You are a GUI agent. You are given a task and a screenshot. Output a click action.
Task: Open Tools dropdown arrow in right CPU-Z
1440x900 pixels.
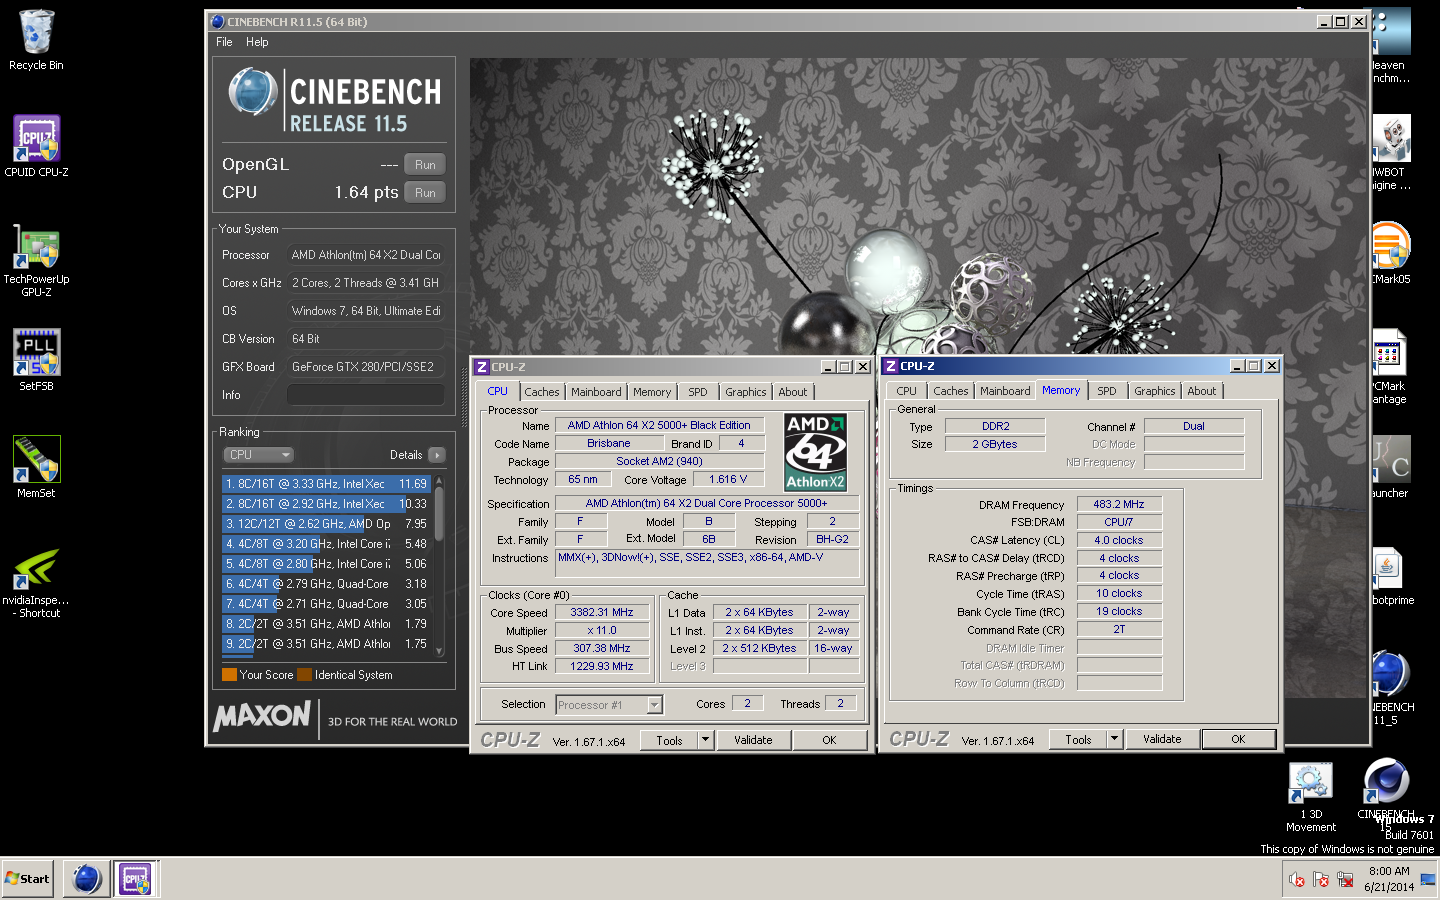pos(1114,740)
